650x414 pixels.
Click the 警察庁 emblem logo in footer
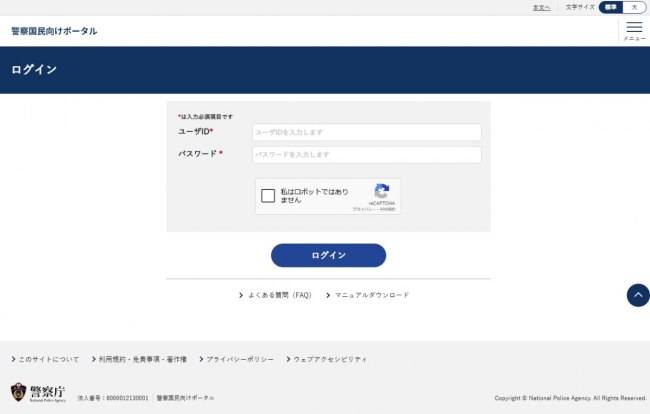pos(19,392)
